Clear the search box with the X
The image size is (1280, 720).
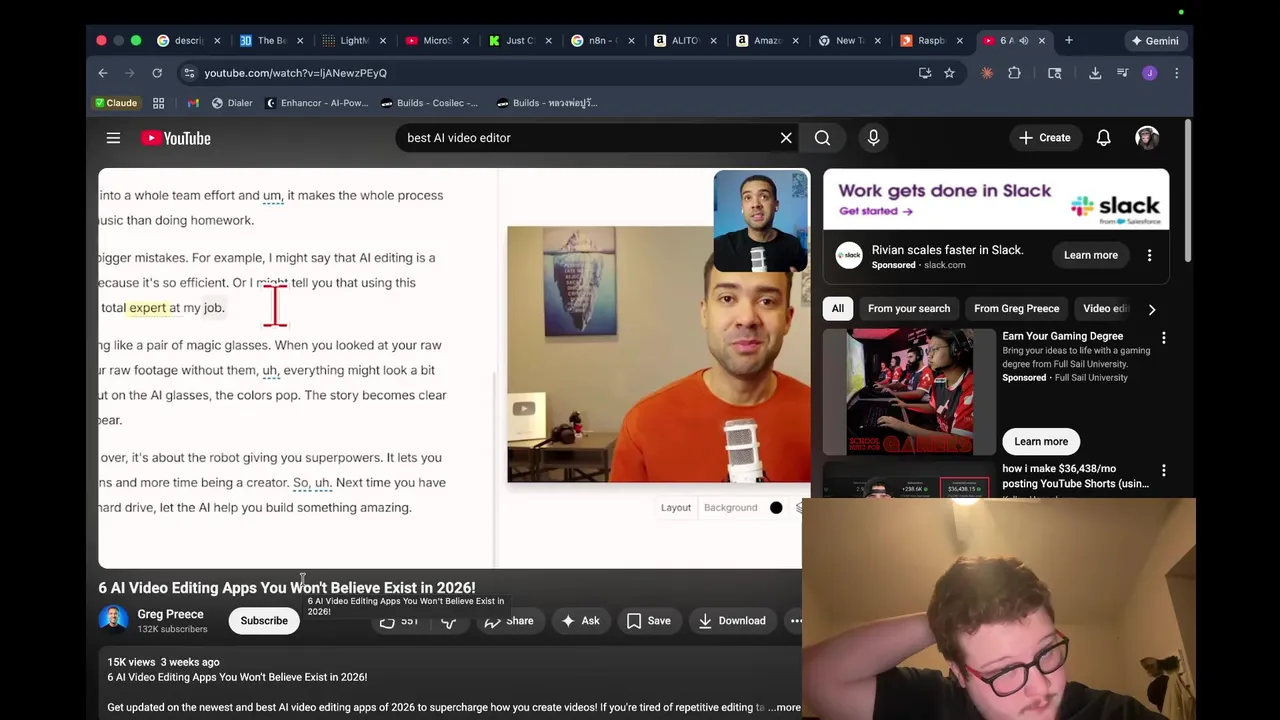(x=786, y=138)
